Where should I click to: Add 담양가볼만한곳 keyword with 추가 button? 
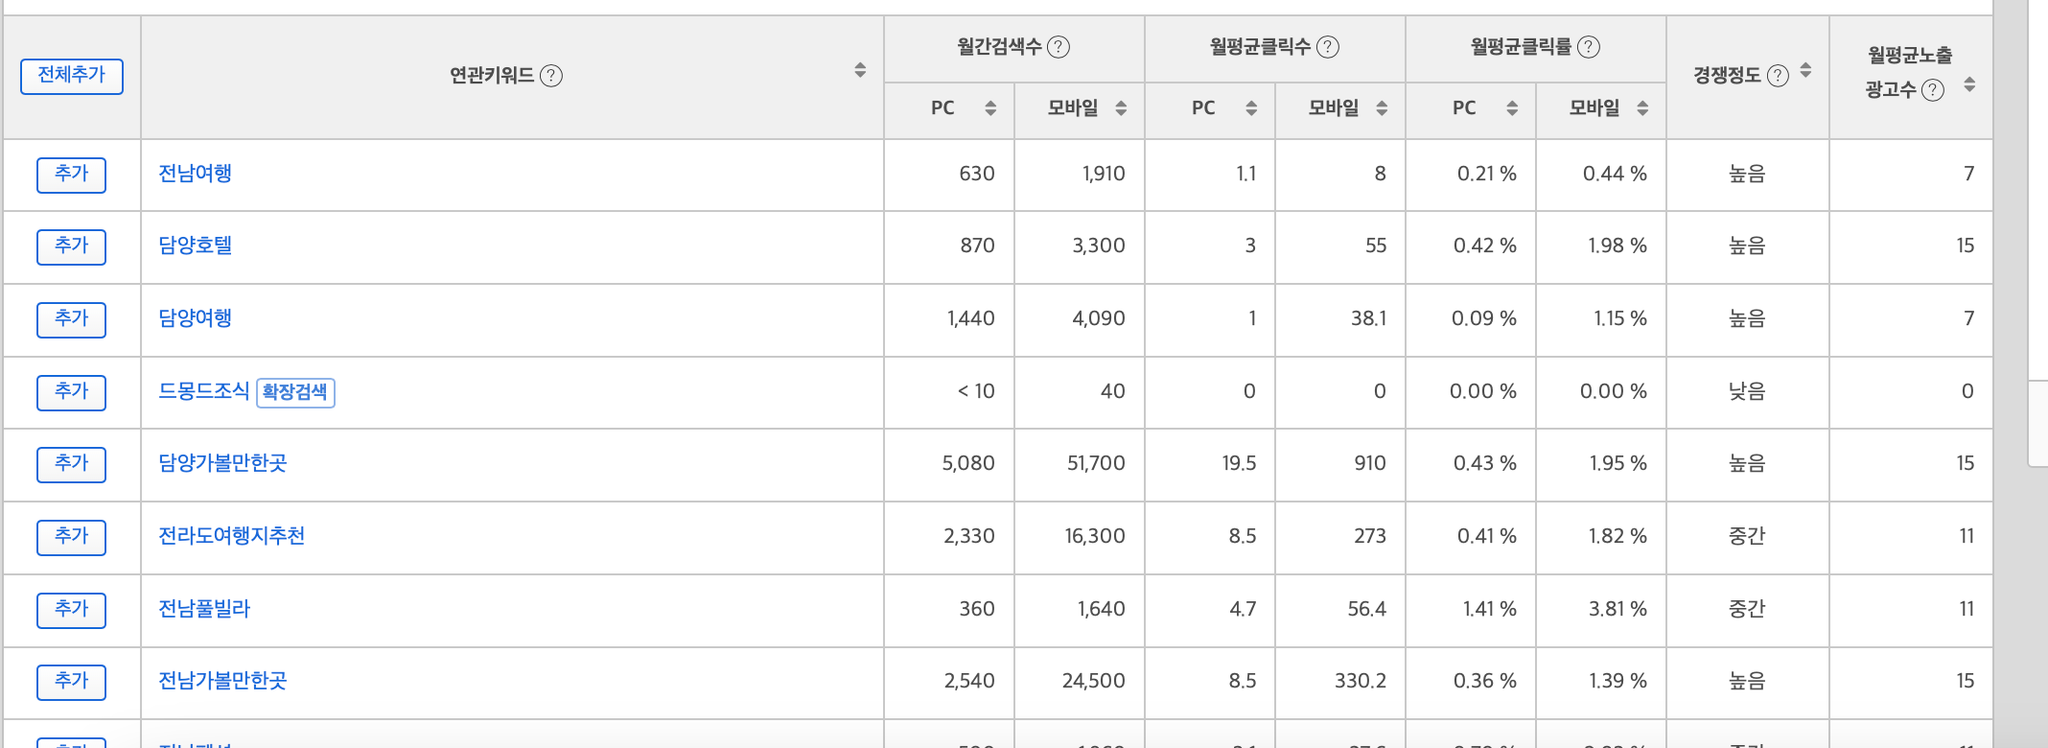(x=71, y=464)
